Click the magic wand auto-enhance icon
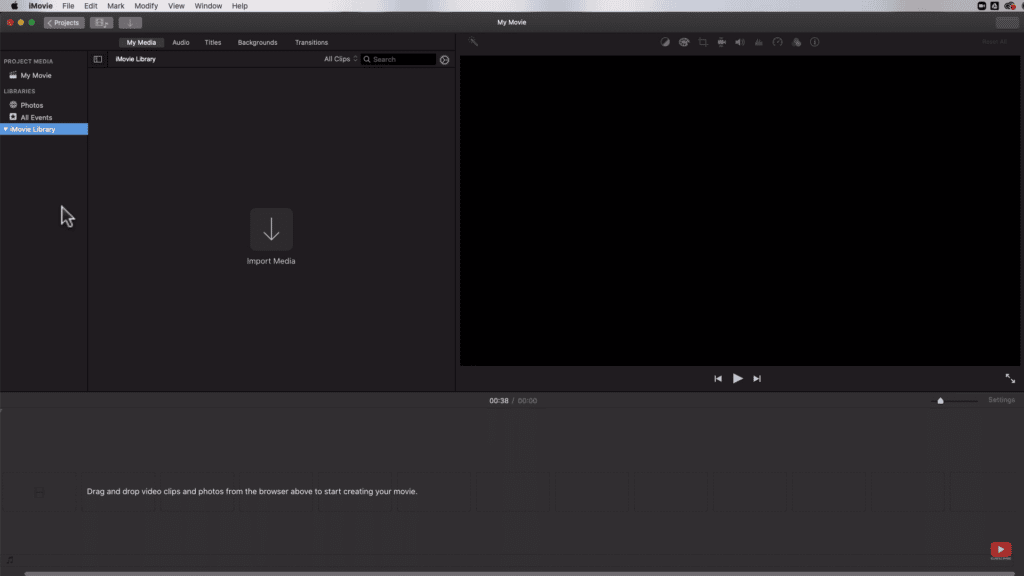Screen dimensions: 1024x576 [x=474, y=42]
